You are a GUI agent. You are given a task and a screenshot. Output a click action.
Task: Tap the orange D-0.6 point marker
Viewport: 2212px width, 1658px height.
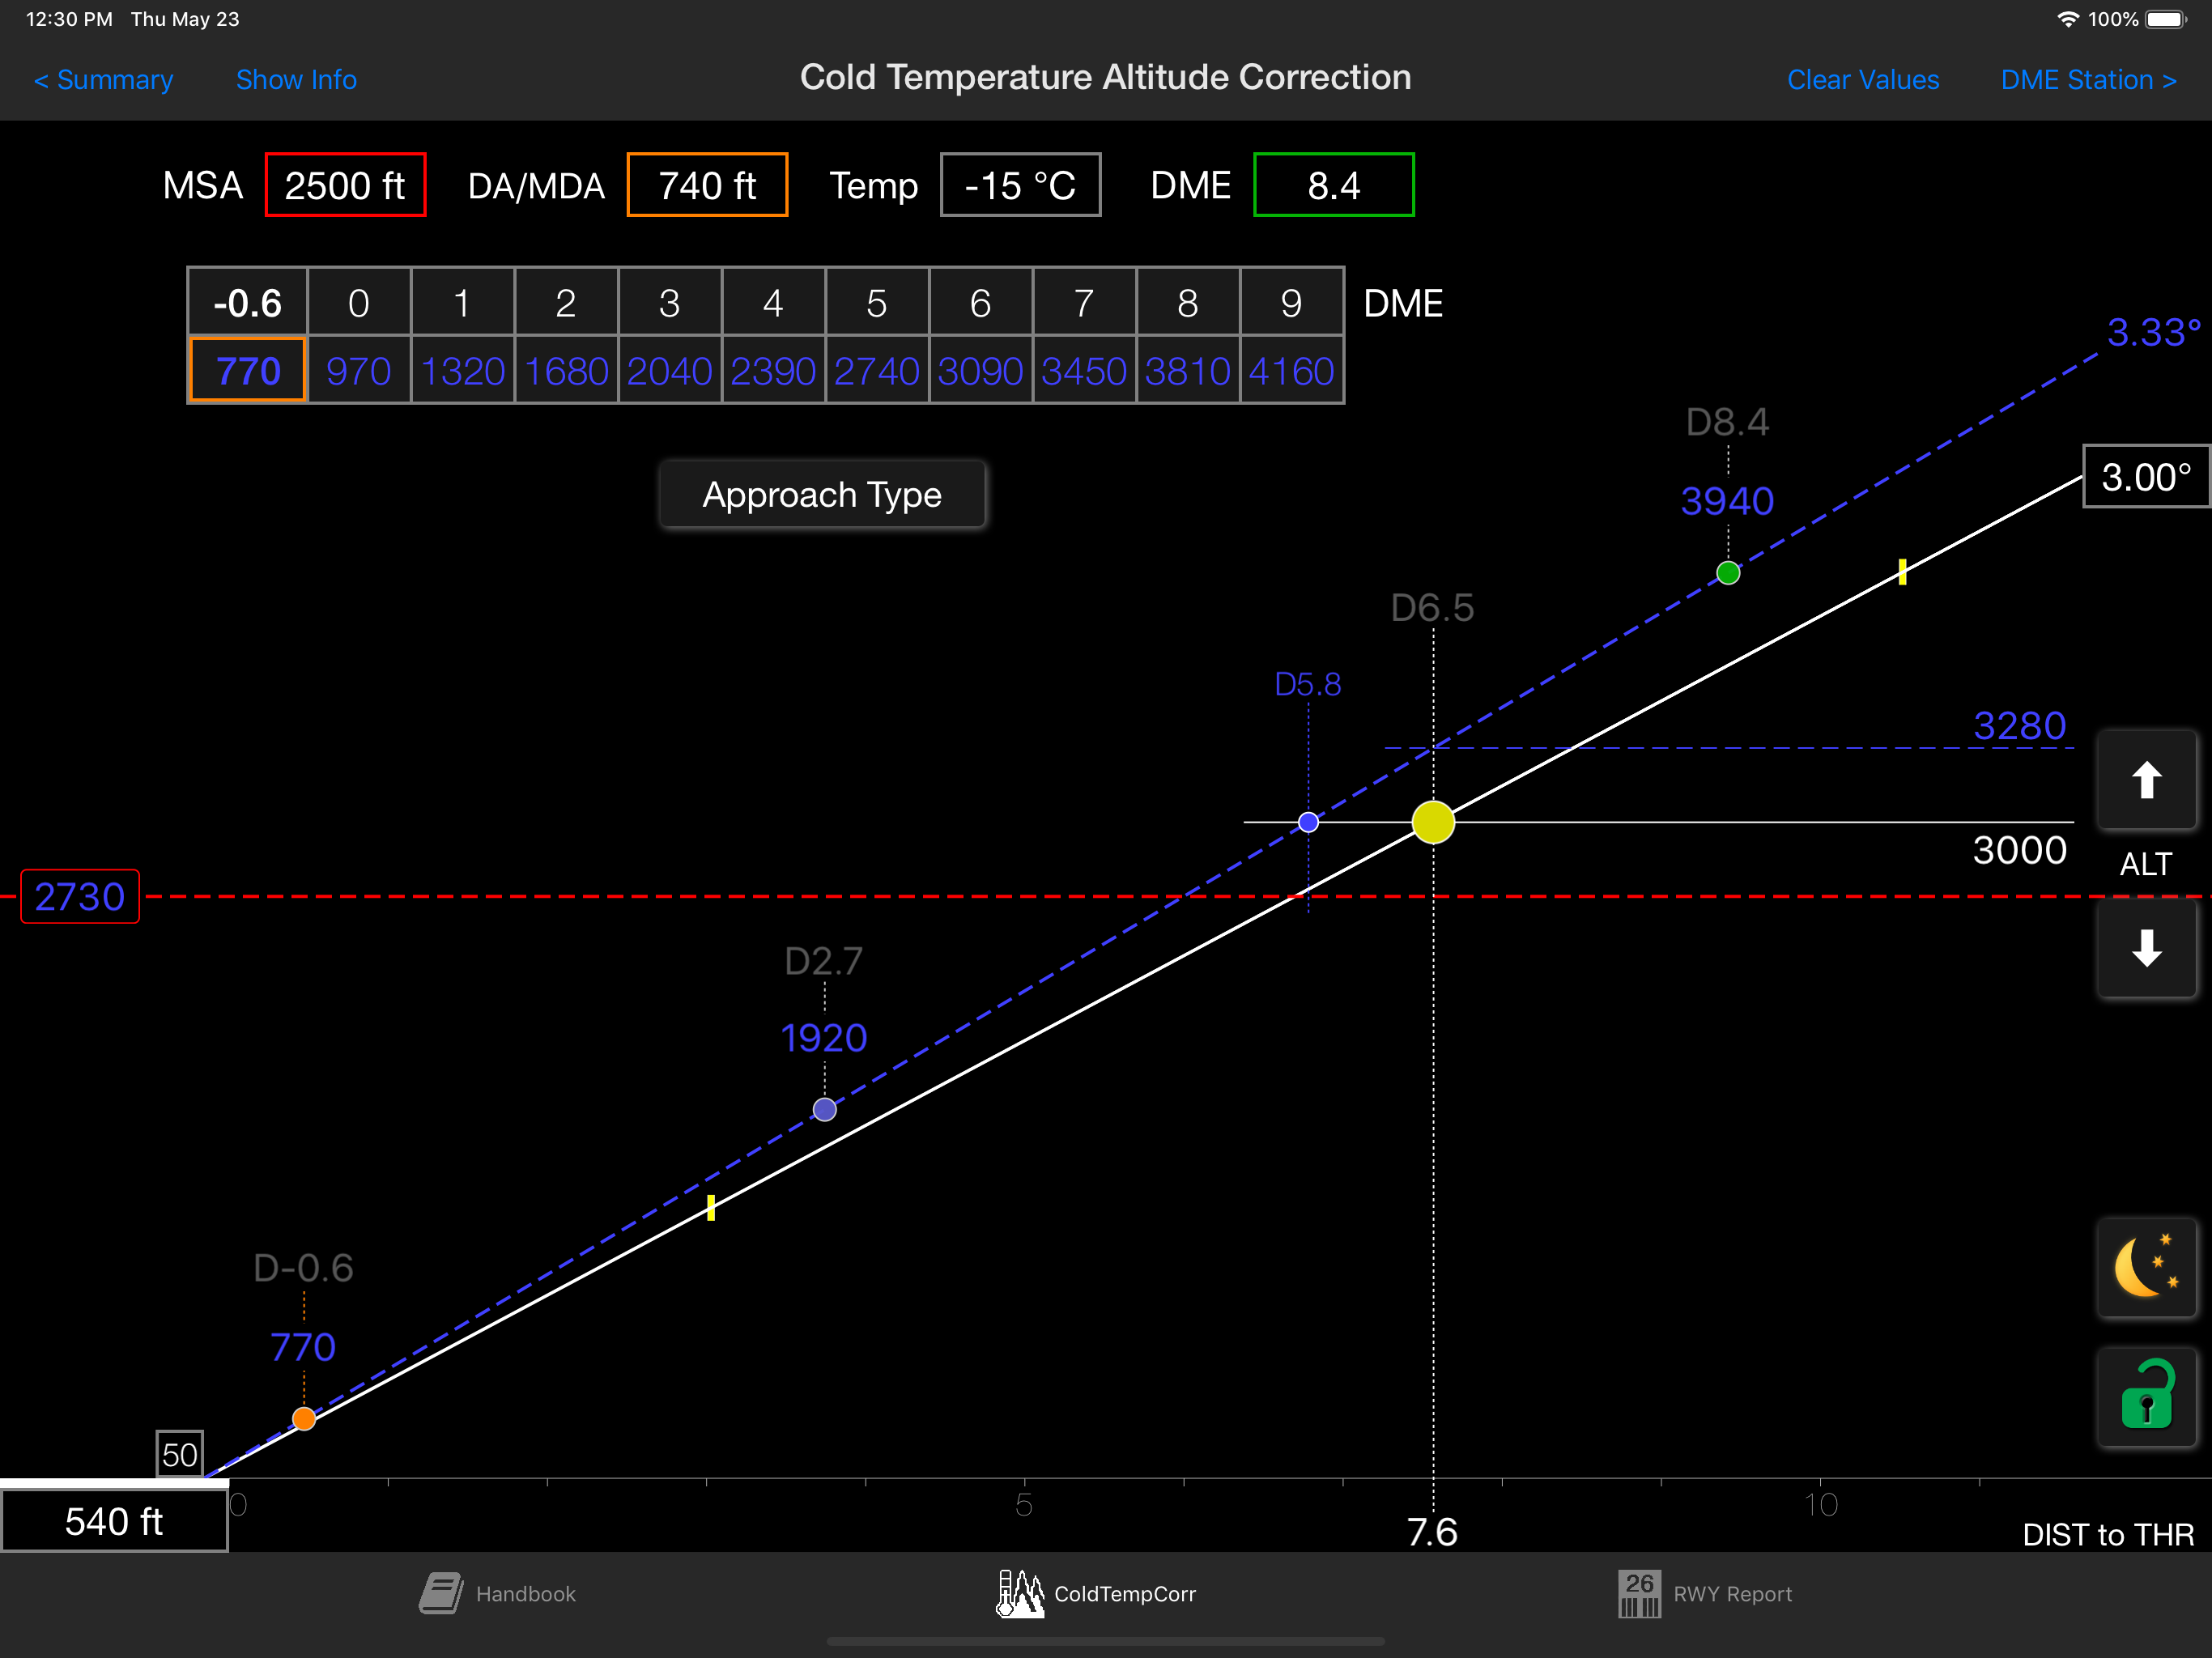point(304,1418)
